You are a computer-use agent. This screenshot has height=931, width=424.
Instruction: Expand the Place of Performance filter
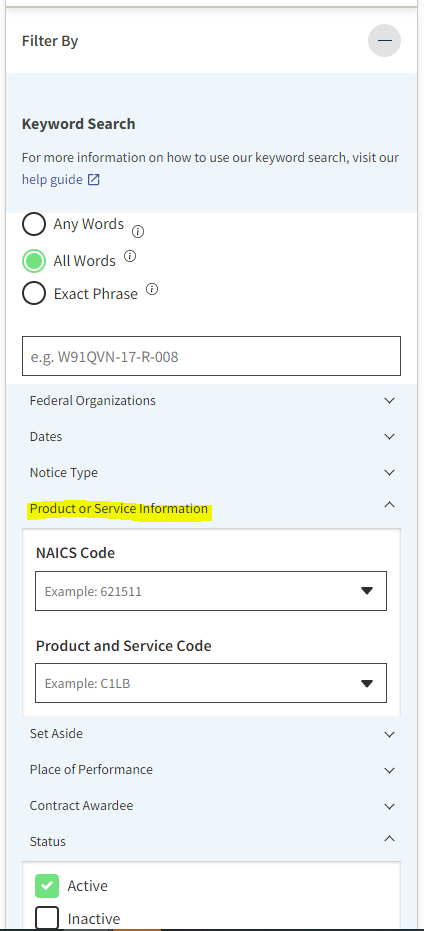[x=211, y=770]
